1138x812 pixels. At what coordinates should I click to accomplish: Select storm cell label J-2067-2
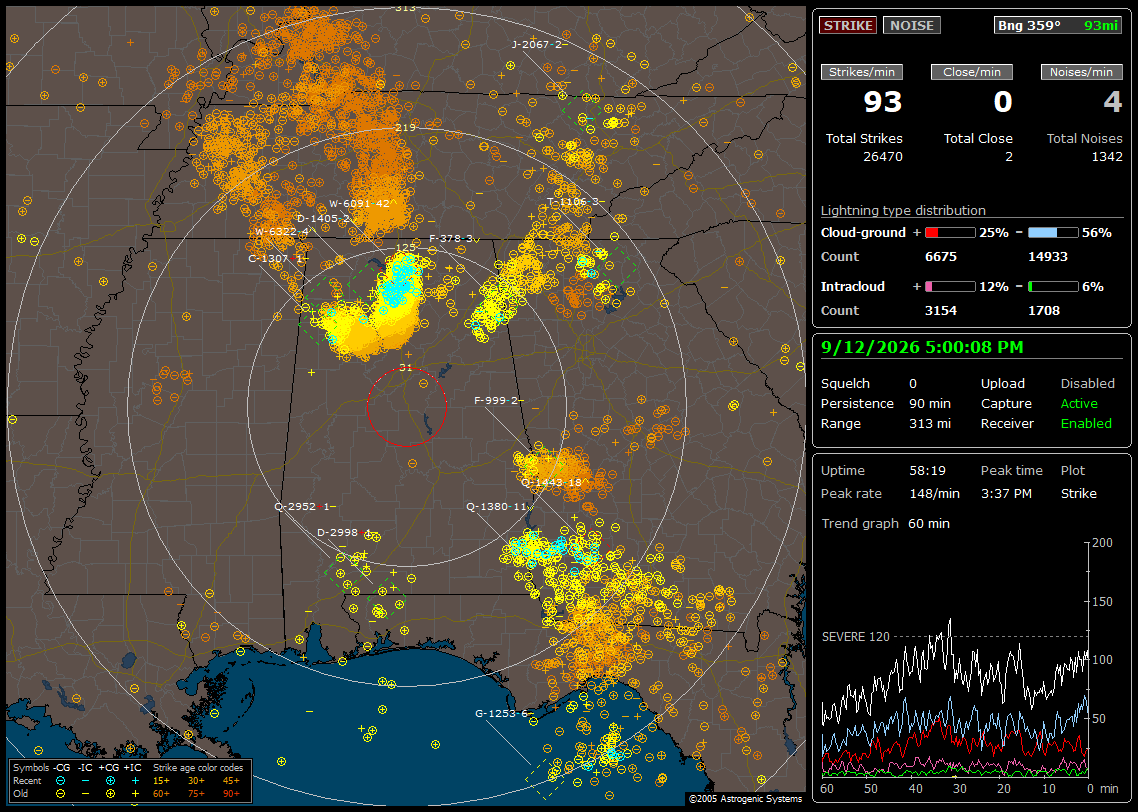coord(537,44)
